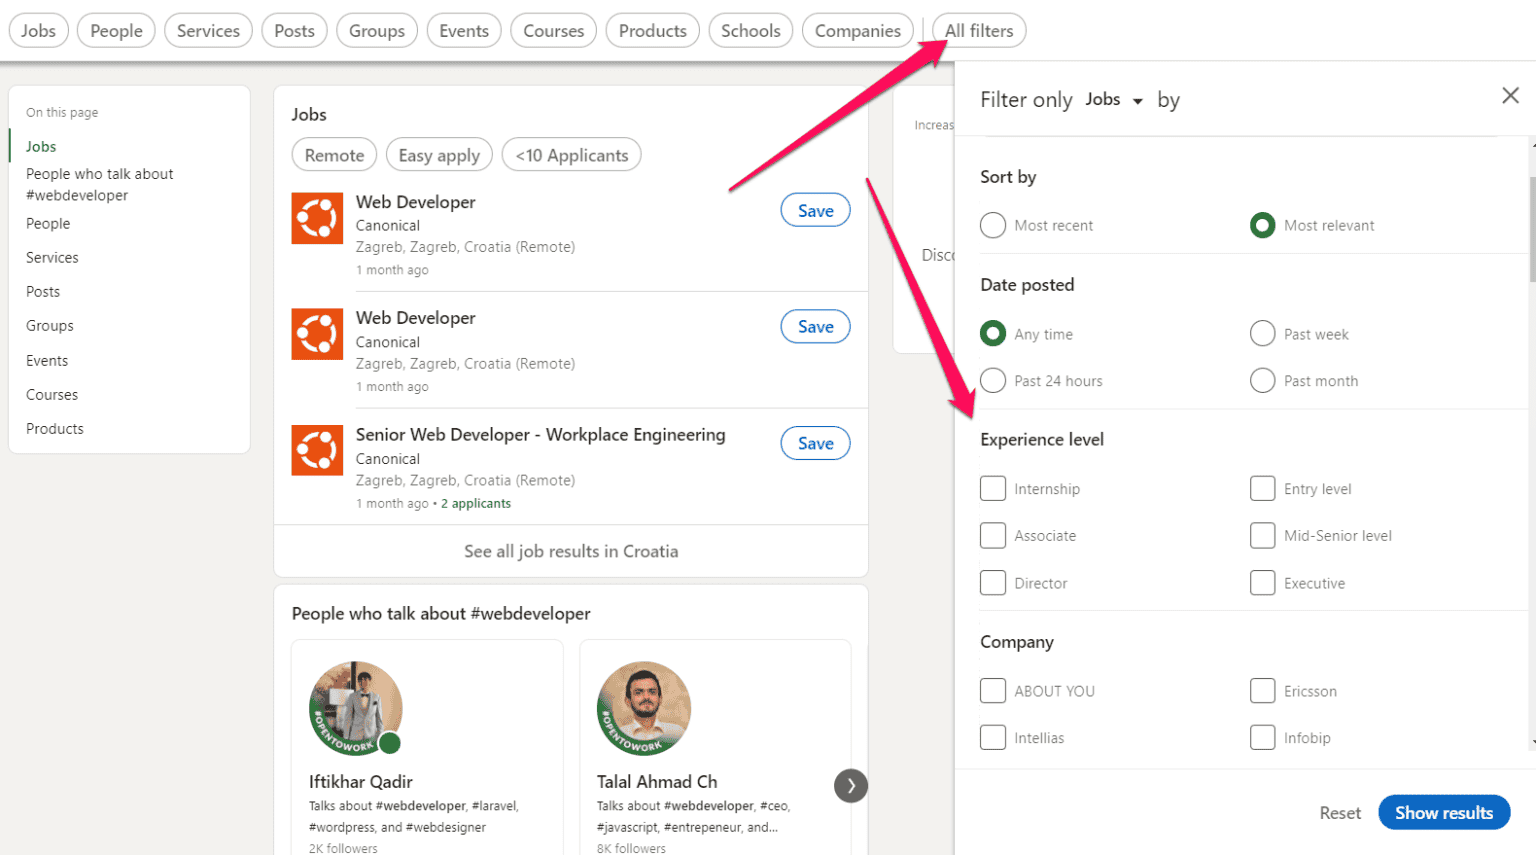Viewport: 1536px width, 855px height.
Task: Save the Senior Web Developer job
Action: (815, 443)
